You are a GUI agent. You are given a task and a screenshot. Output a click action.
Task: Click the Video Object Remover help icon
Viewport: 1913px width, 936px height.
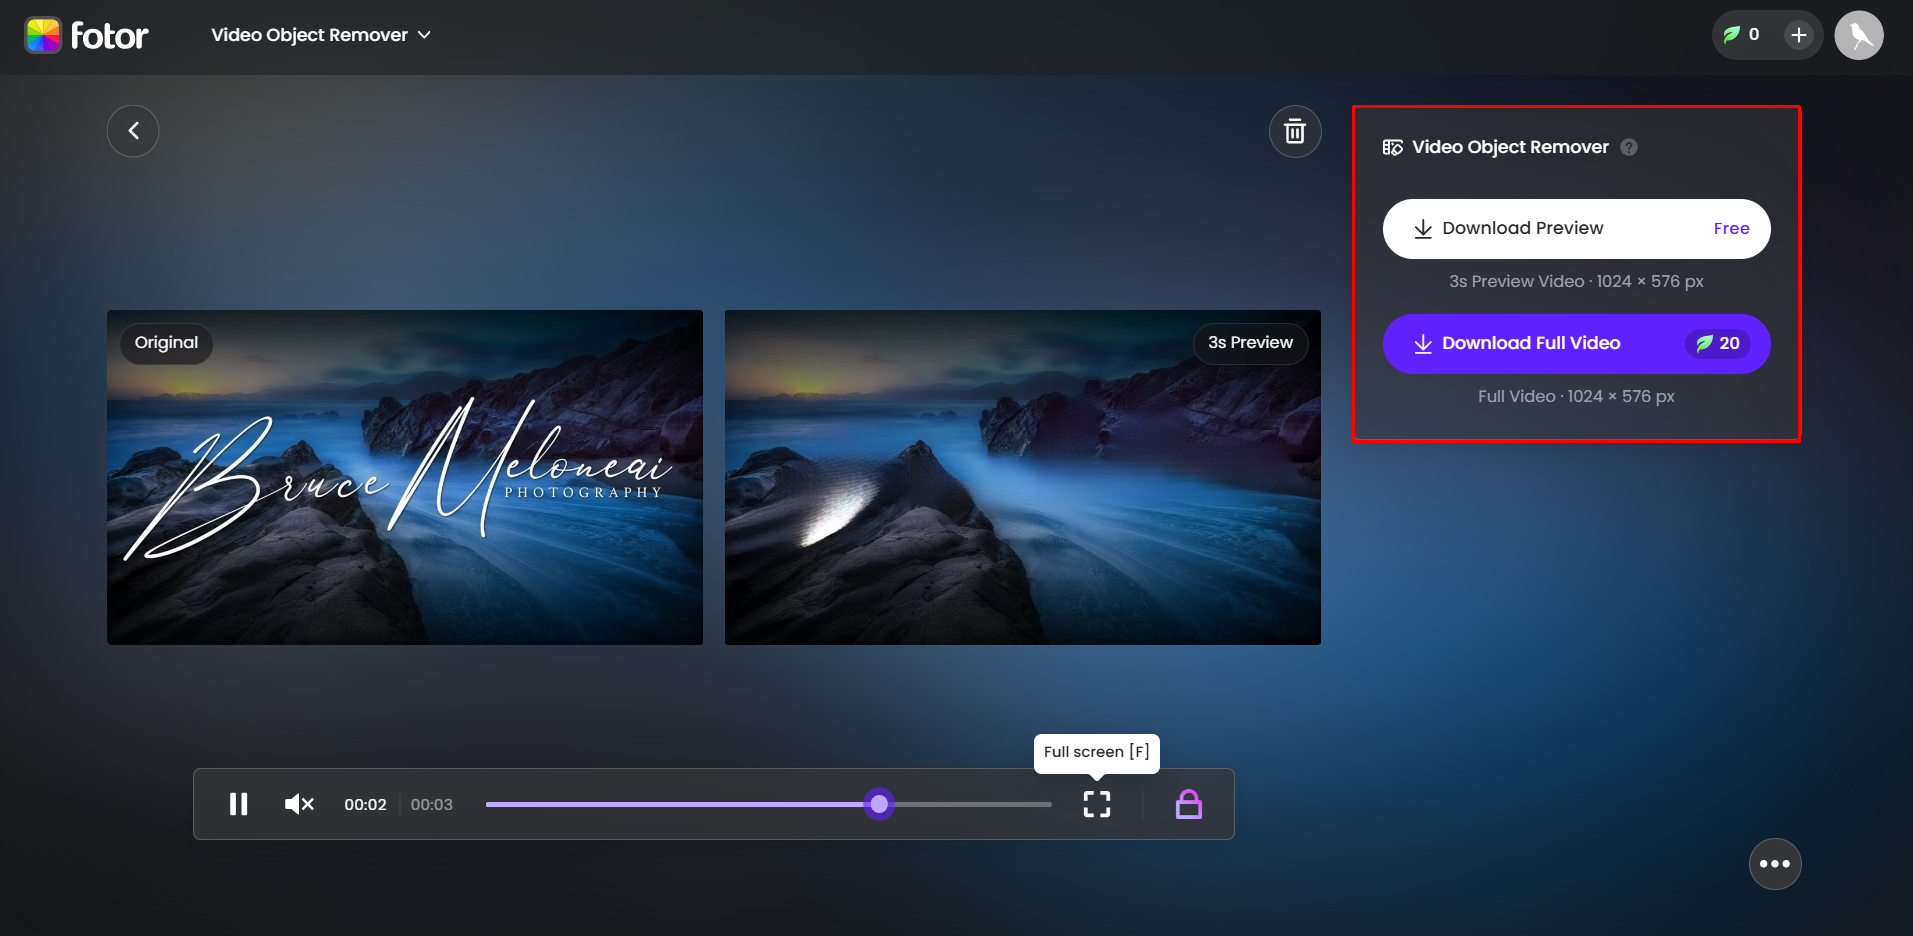pyautogui.click(x=1629, y=147)
